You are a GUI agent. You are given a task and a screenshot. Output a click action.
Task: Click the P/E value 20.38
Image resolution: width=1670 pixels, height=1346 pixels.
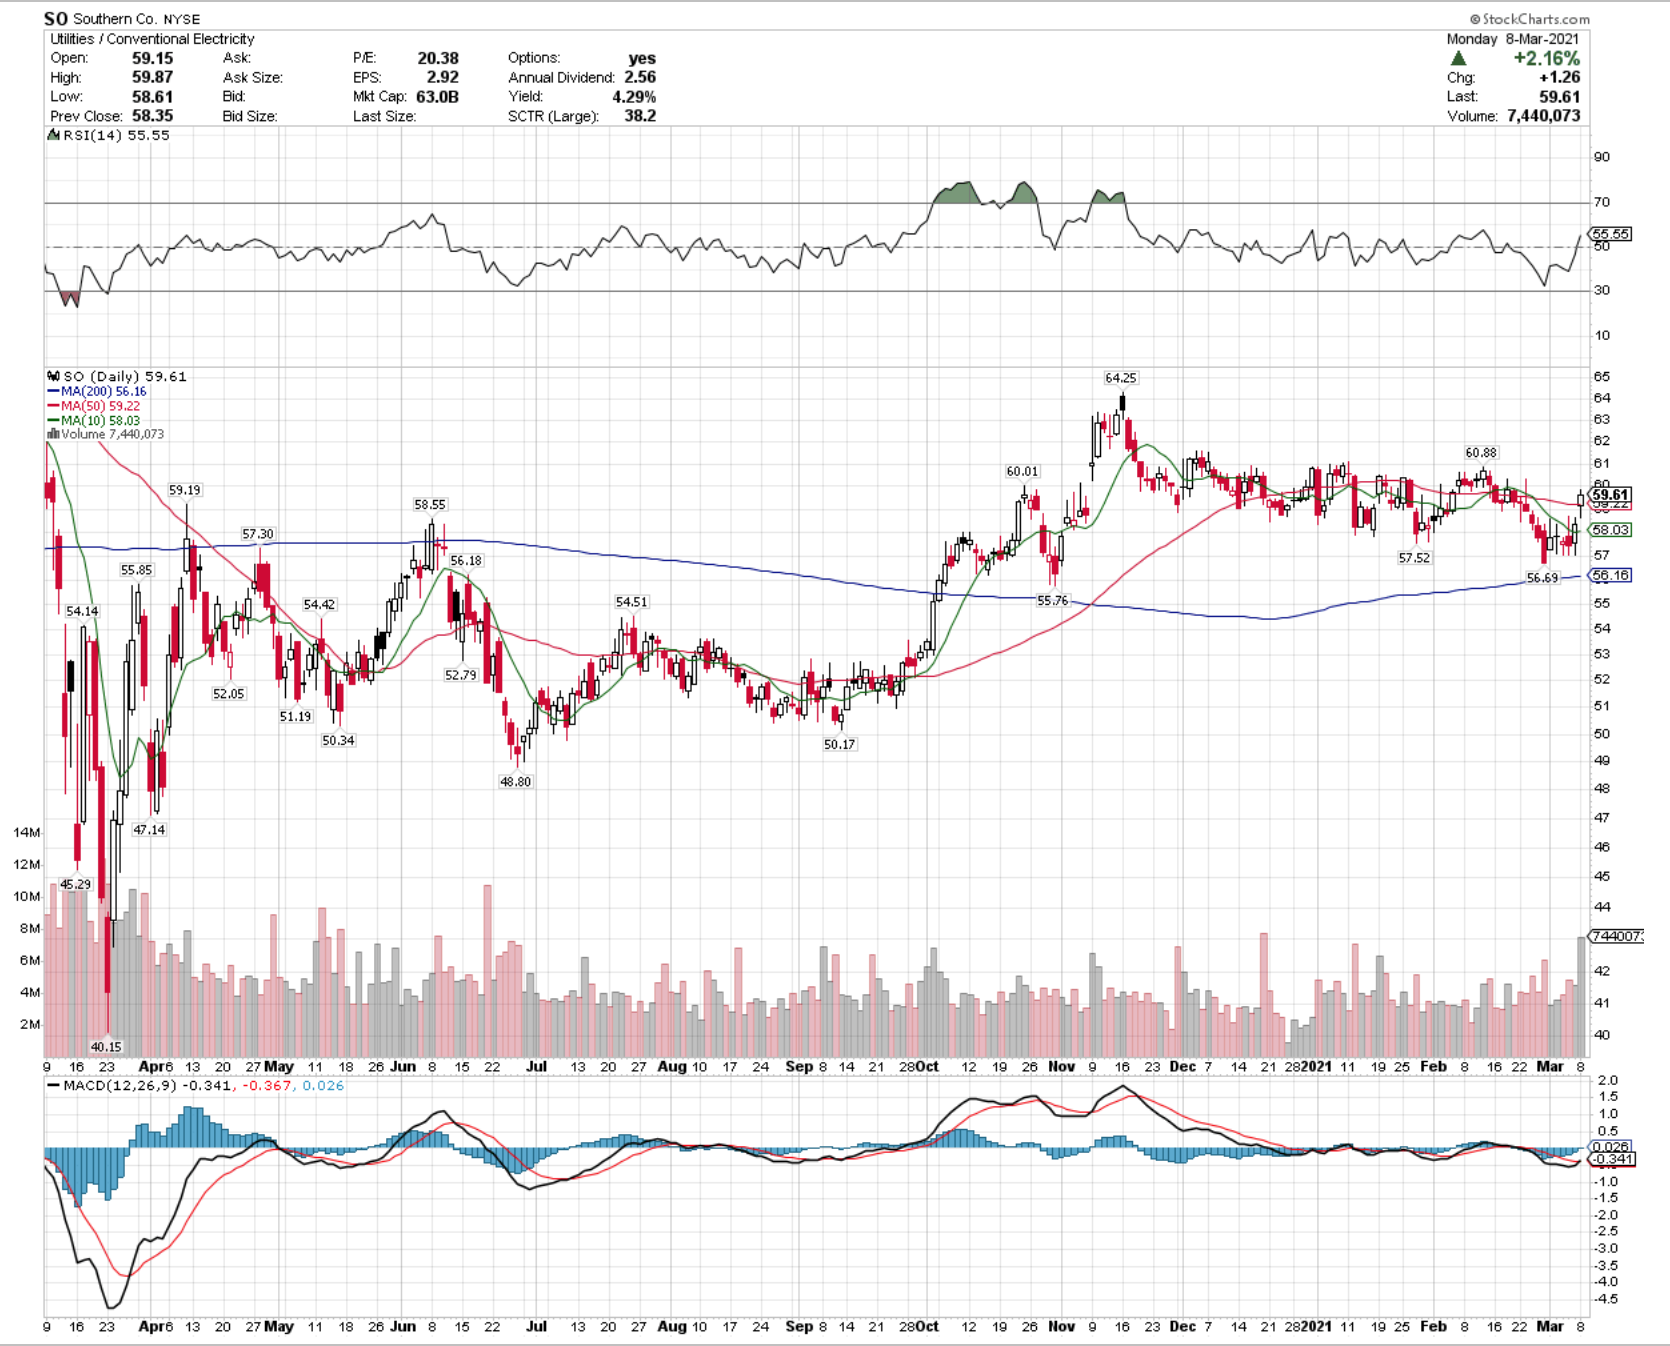point(438,58)
